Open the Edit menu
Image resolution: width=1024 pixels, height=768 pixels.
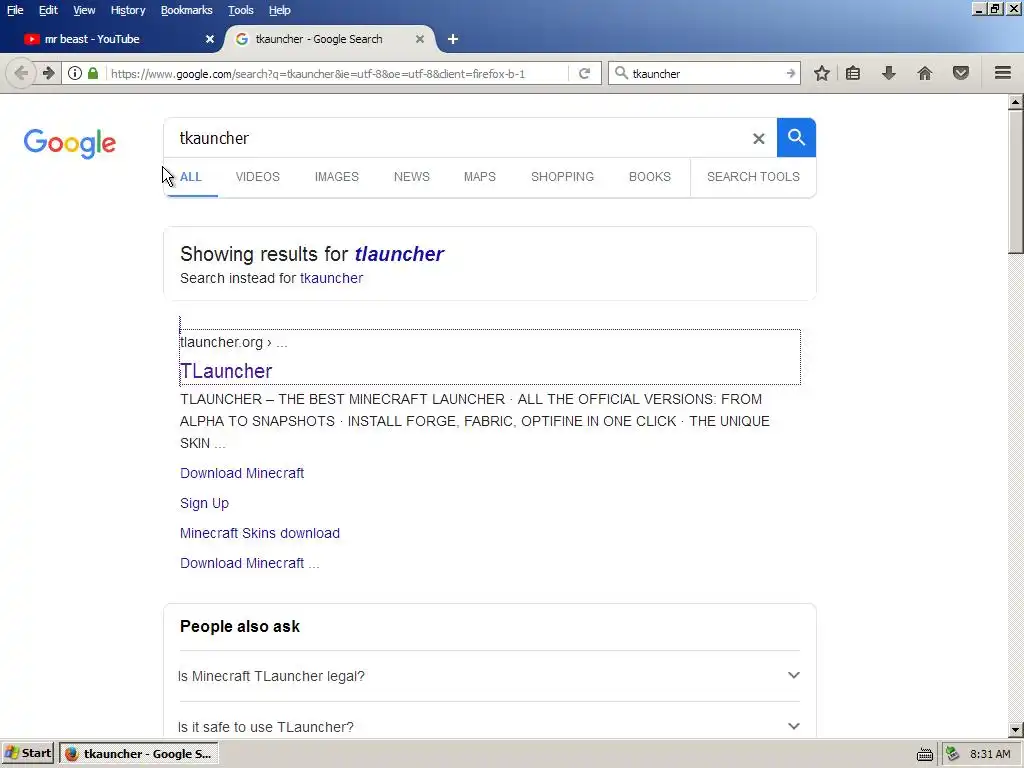[x=48, y=10]
